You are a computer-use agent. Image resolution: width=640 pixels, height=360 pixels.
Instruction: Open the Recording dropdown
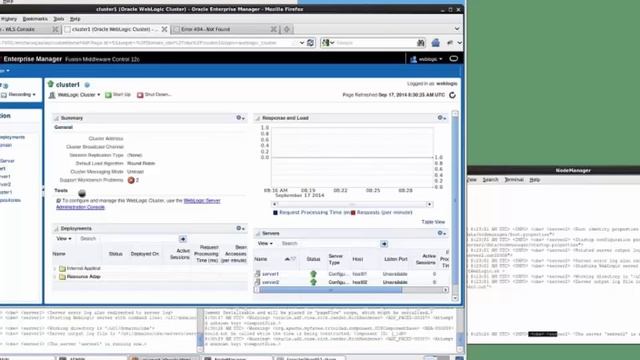pyautogui.click(x=18, y=95)
